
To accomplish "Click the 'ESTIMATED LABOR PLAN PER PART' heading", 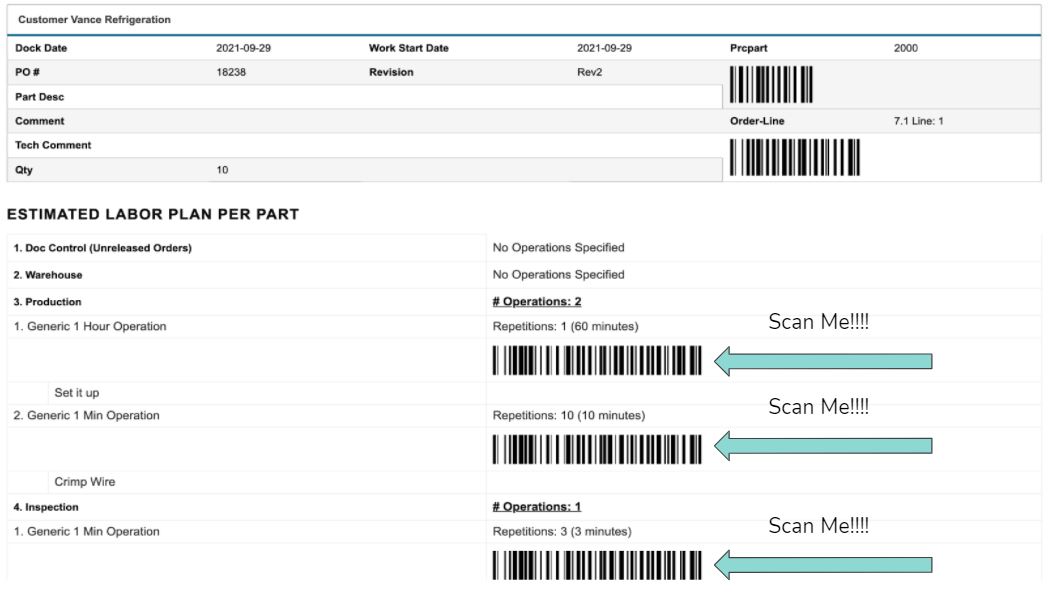I will point(153,214).
